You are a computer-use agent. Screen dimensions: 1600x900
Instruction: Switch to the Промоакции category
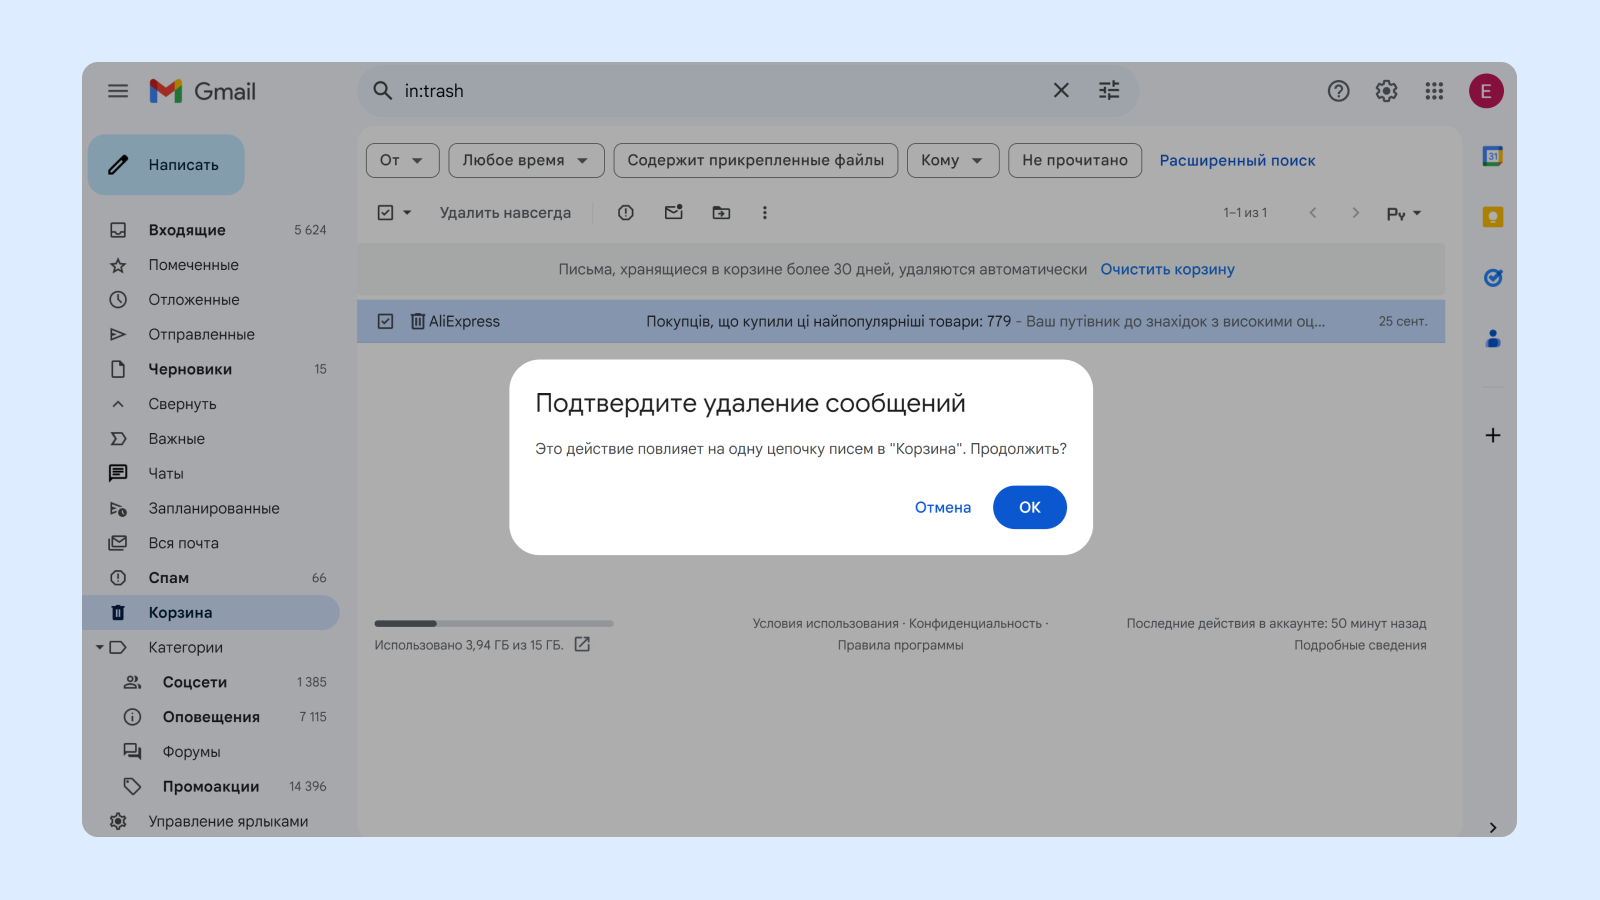point(210,786)
